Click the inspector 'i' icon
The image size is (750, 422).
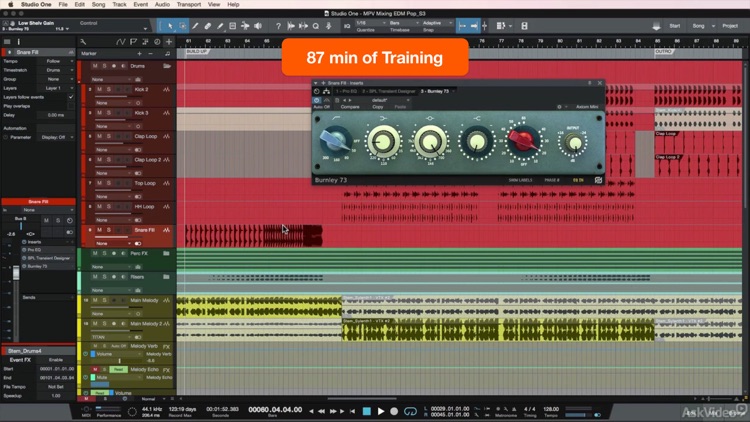(x=19, y=42)
